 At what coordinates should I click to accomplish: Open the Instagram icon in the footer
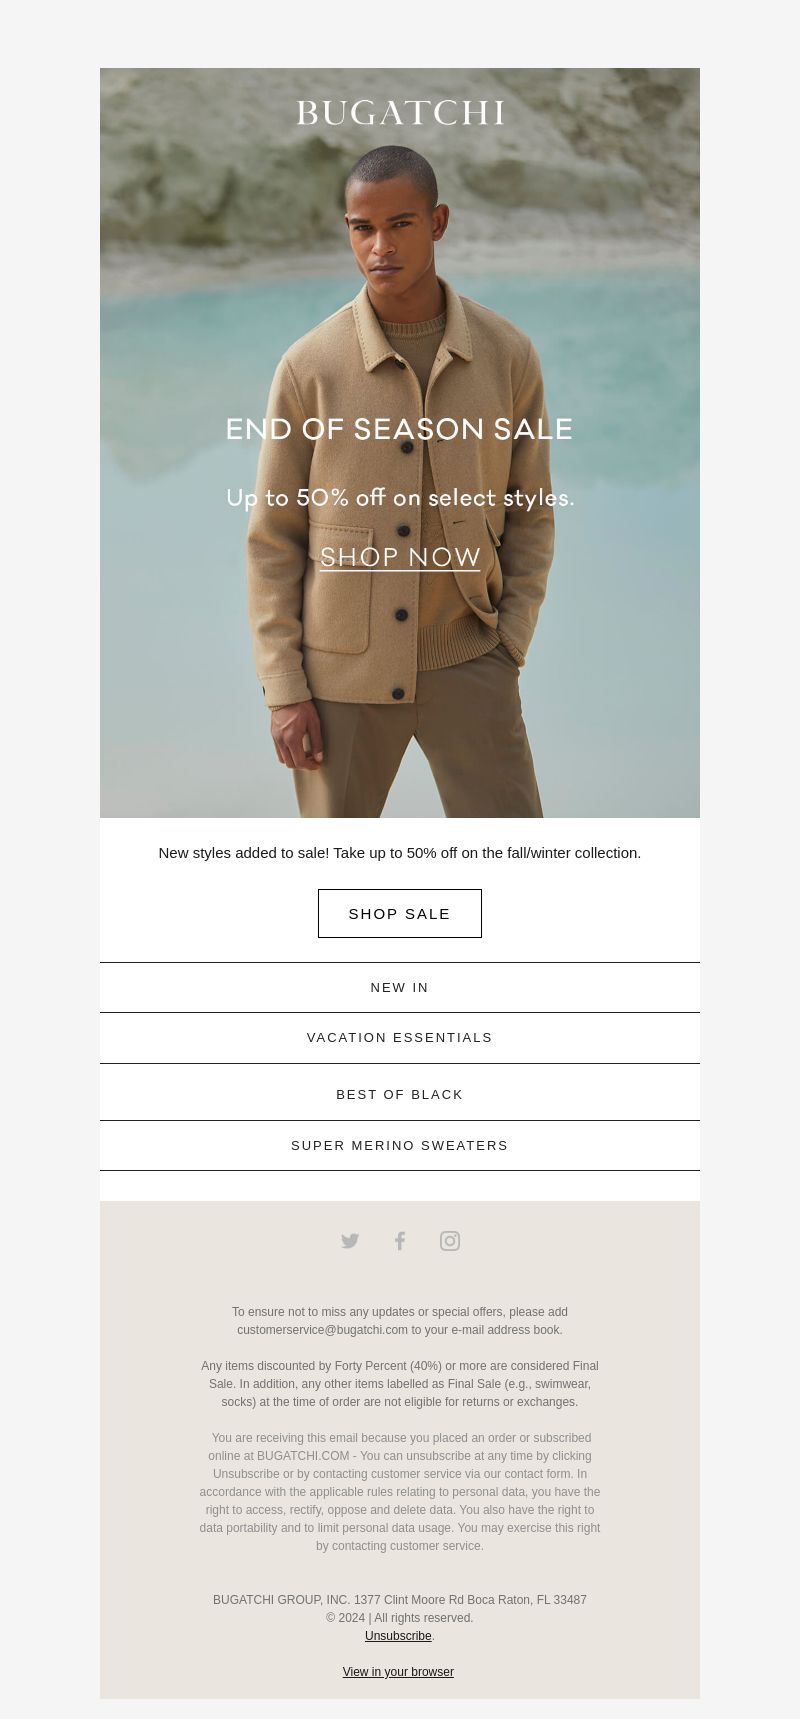coord(450,1241)
